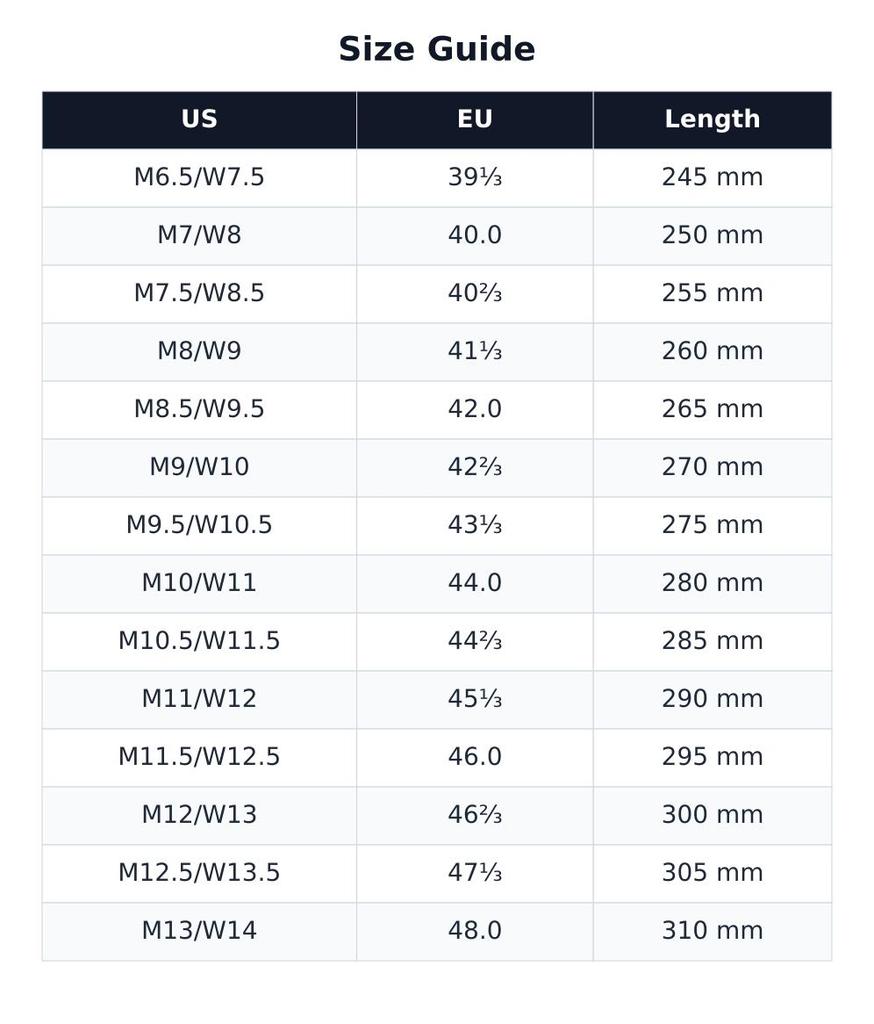Select the 275 mm length value
The height and width of the screenshot is (1024, 874).
click(x=712, y=525)
